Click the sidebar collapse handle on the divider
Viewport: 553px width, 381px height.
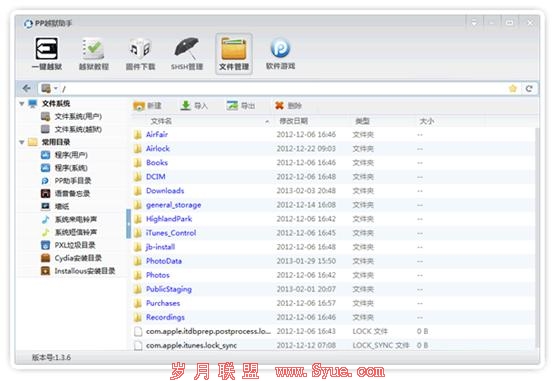point(128,224)
